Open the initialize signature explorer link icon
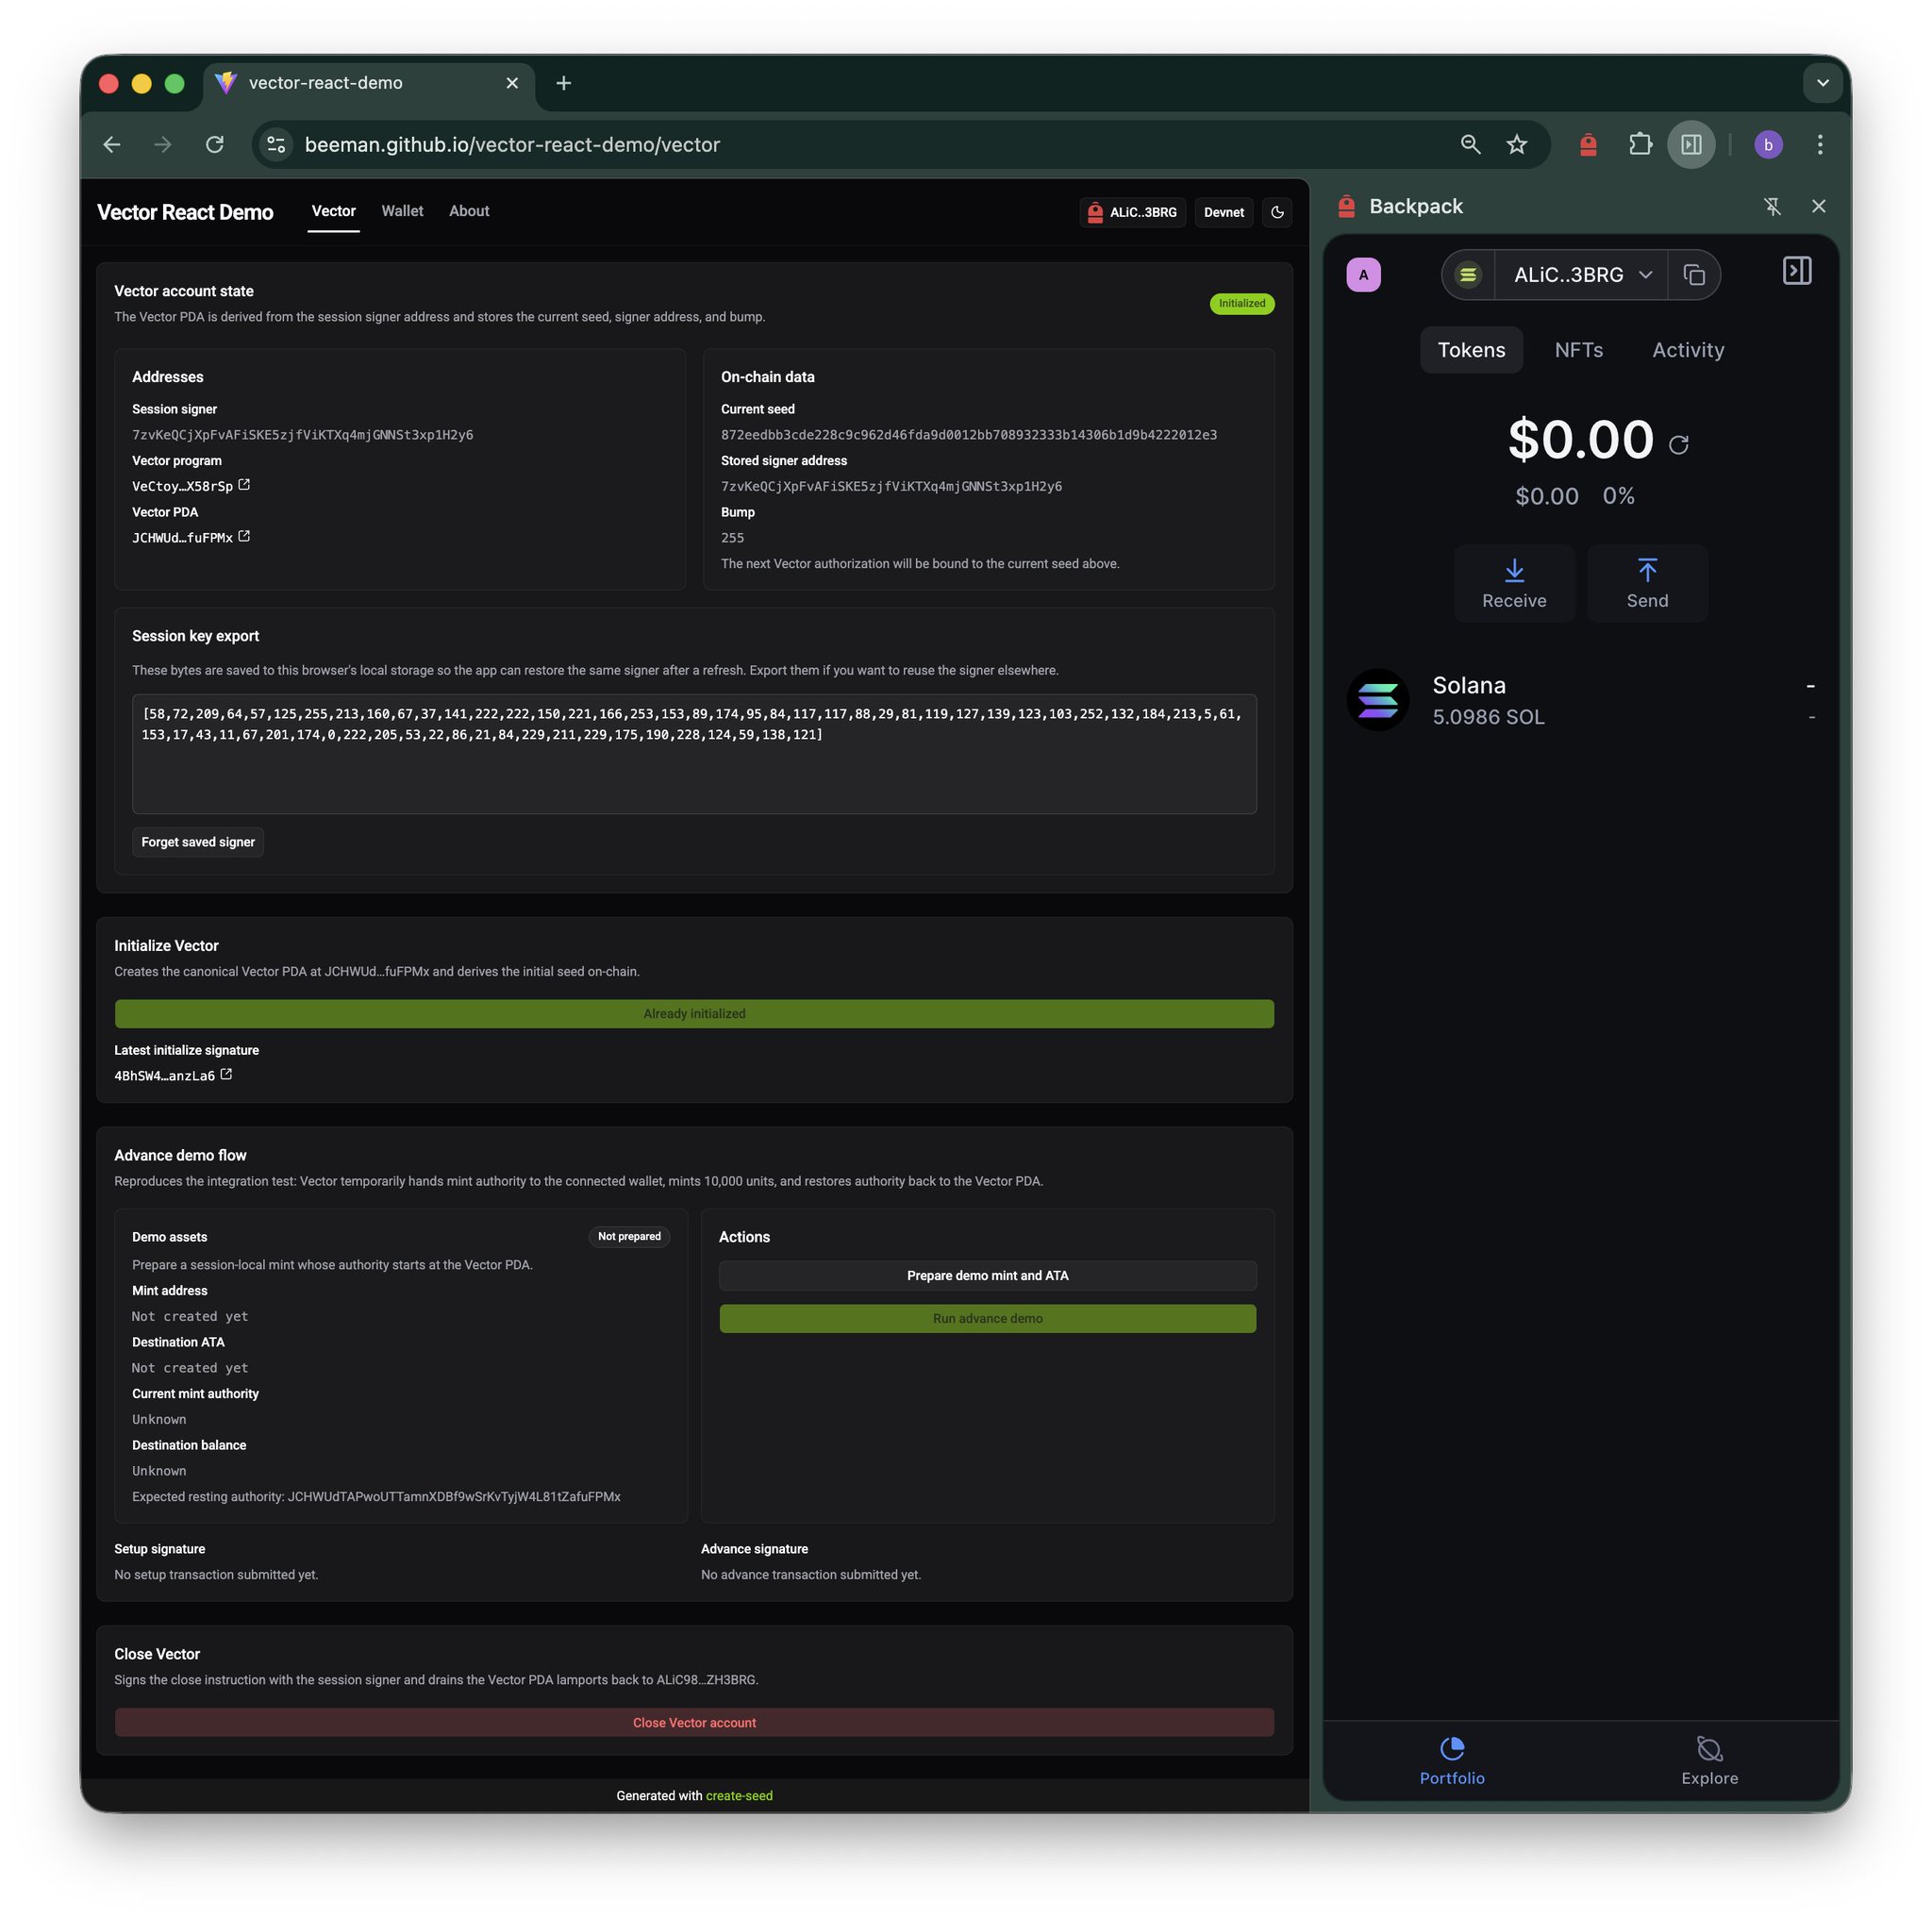This screenshot has height=1919, width=1932. 226,1075
